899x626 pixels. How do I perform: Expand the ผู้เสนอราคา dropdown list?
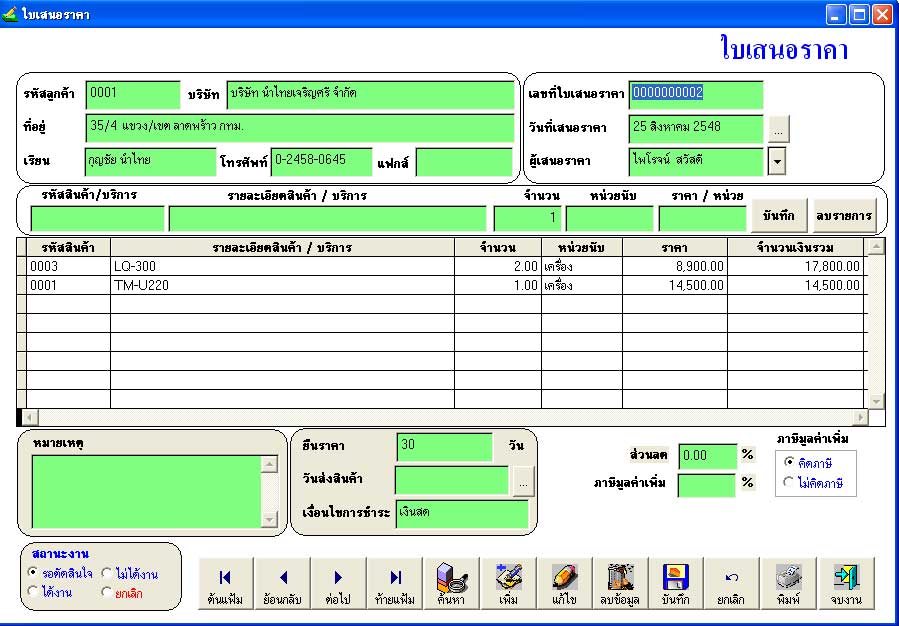pos(776,161)
